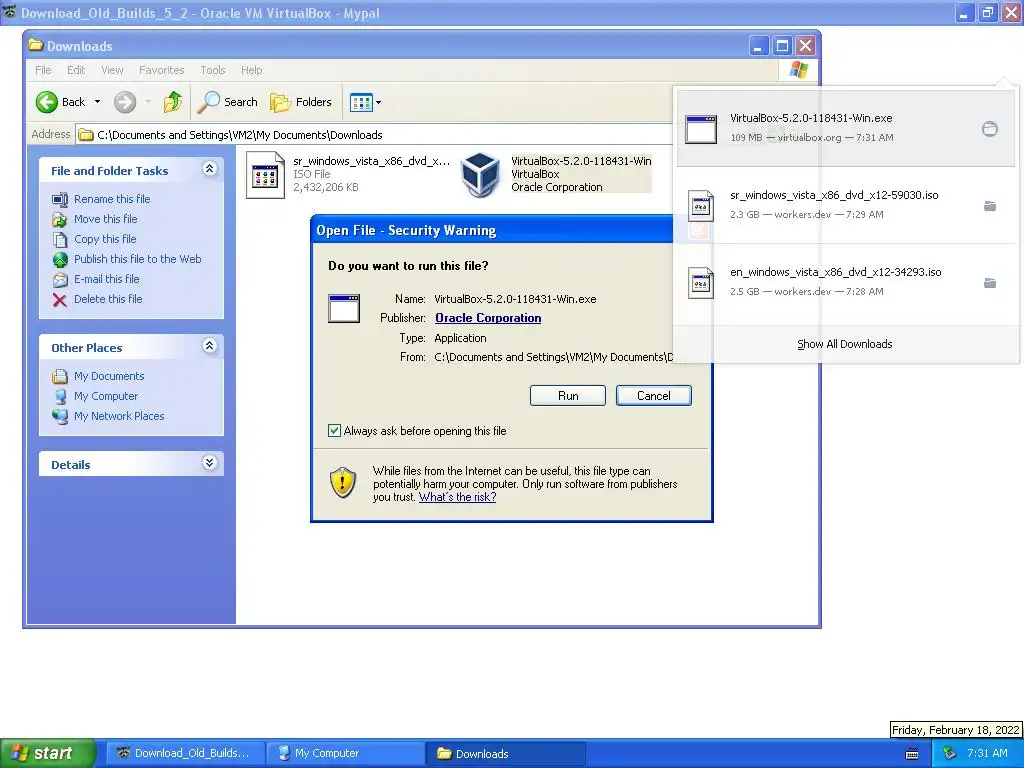This screenshot has width=1024, height=768.
Task: Click the Publish to the Web globe icon
Action: [x=59, y=260]
